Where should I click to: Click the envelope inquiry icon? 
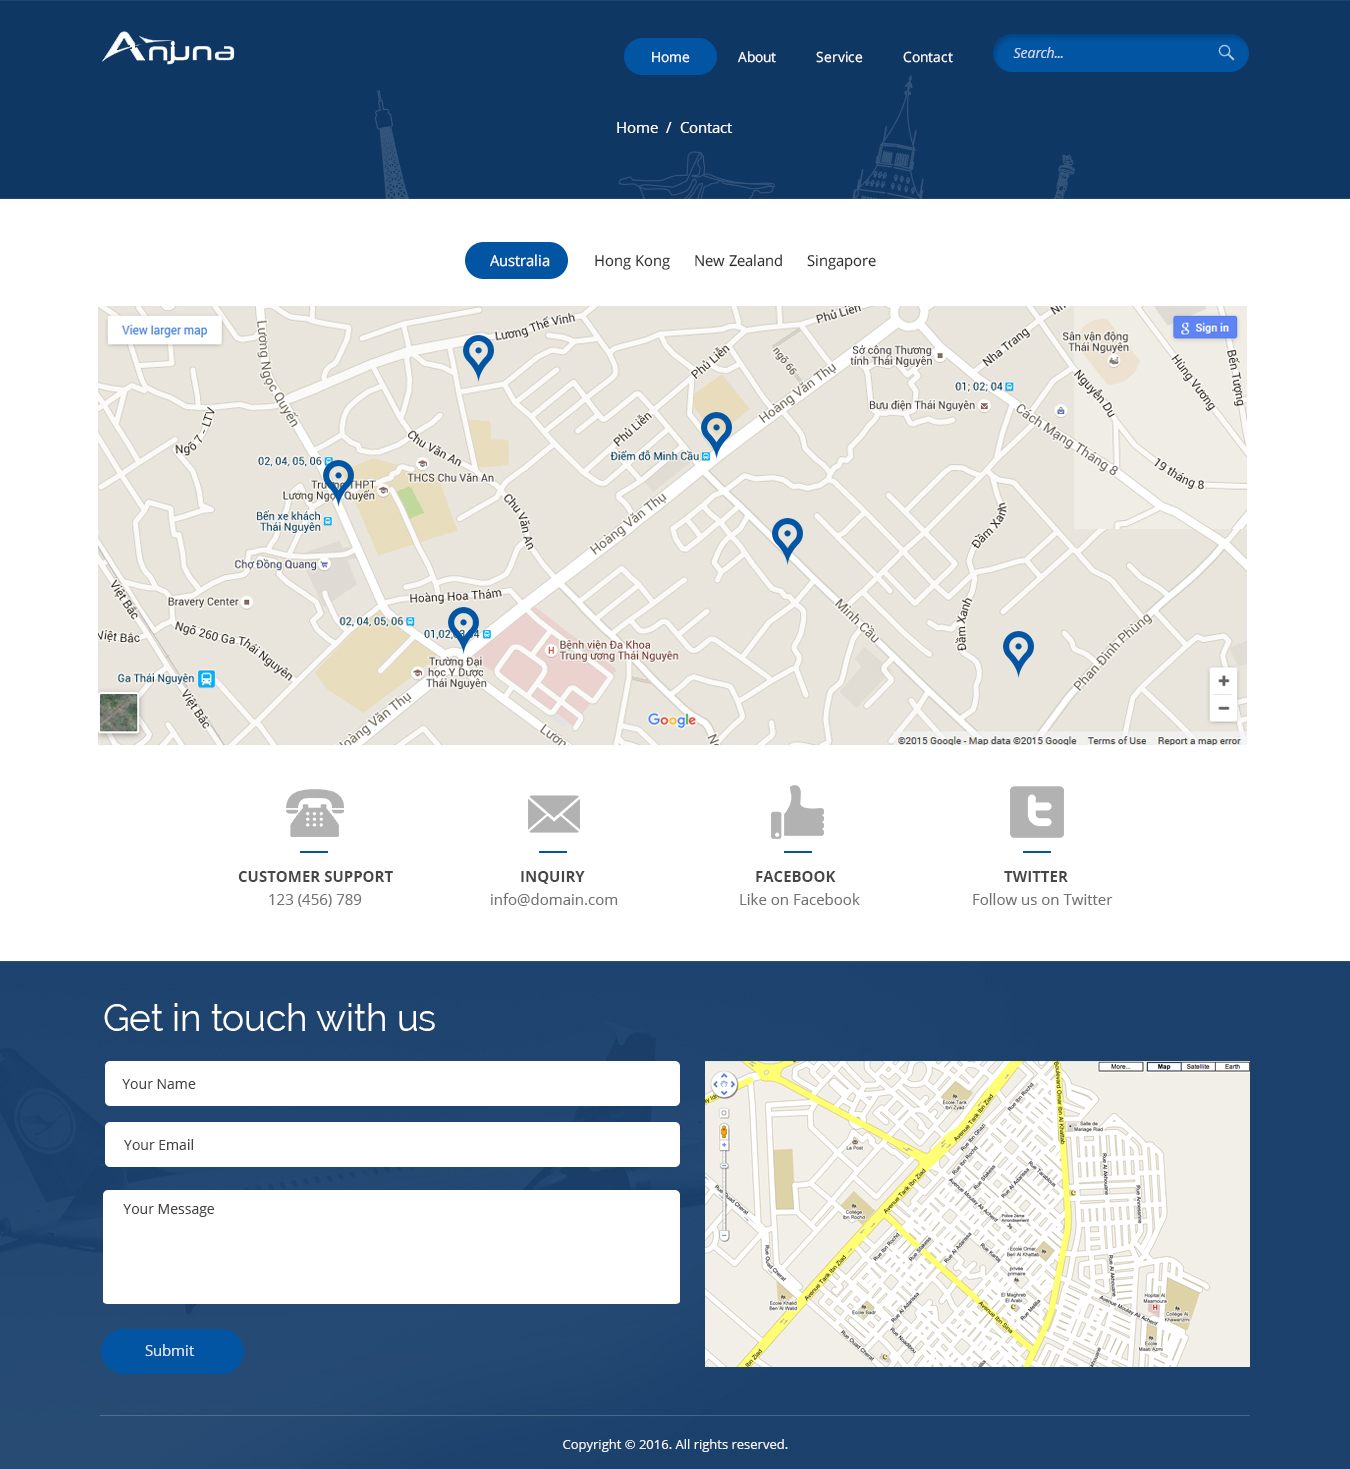[x=552, y=812]
